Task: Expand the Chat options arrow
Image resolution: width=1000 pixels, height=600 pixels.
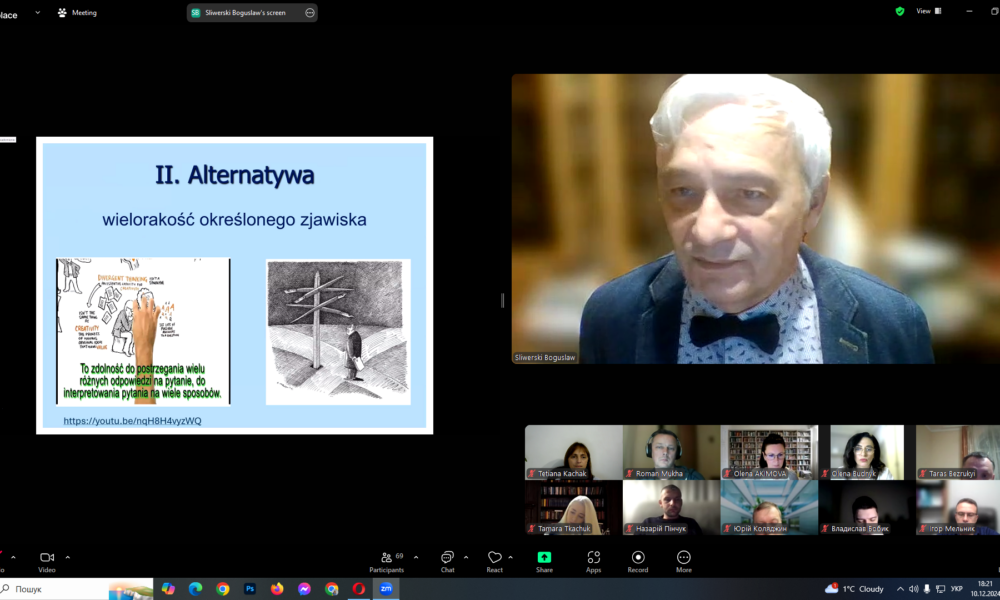Action: tap(466, 557)
